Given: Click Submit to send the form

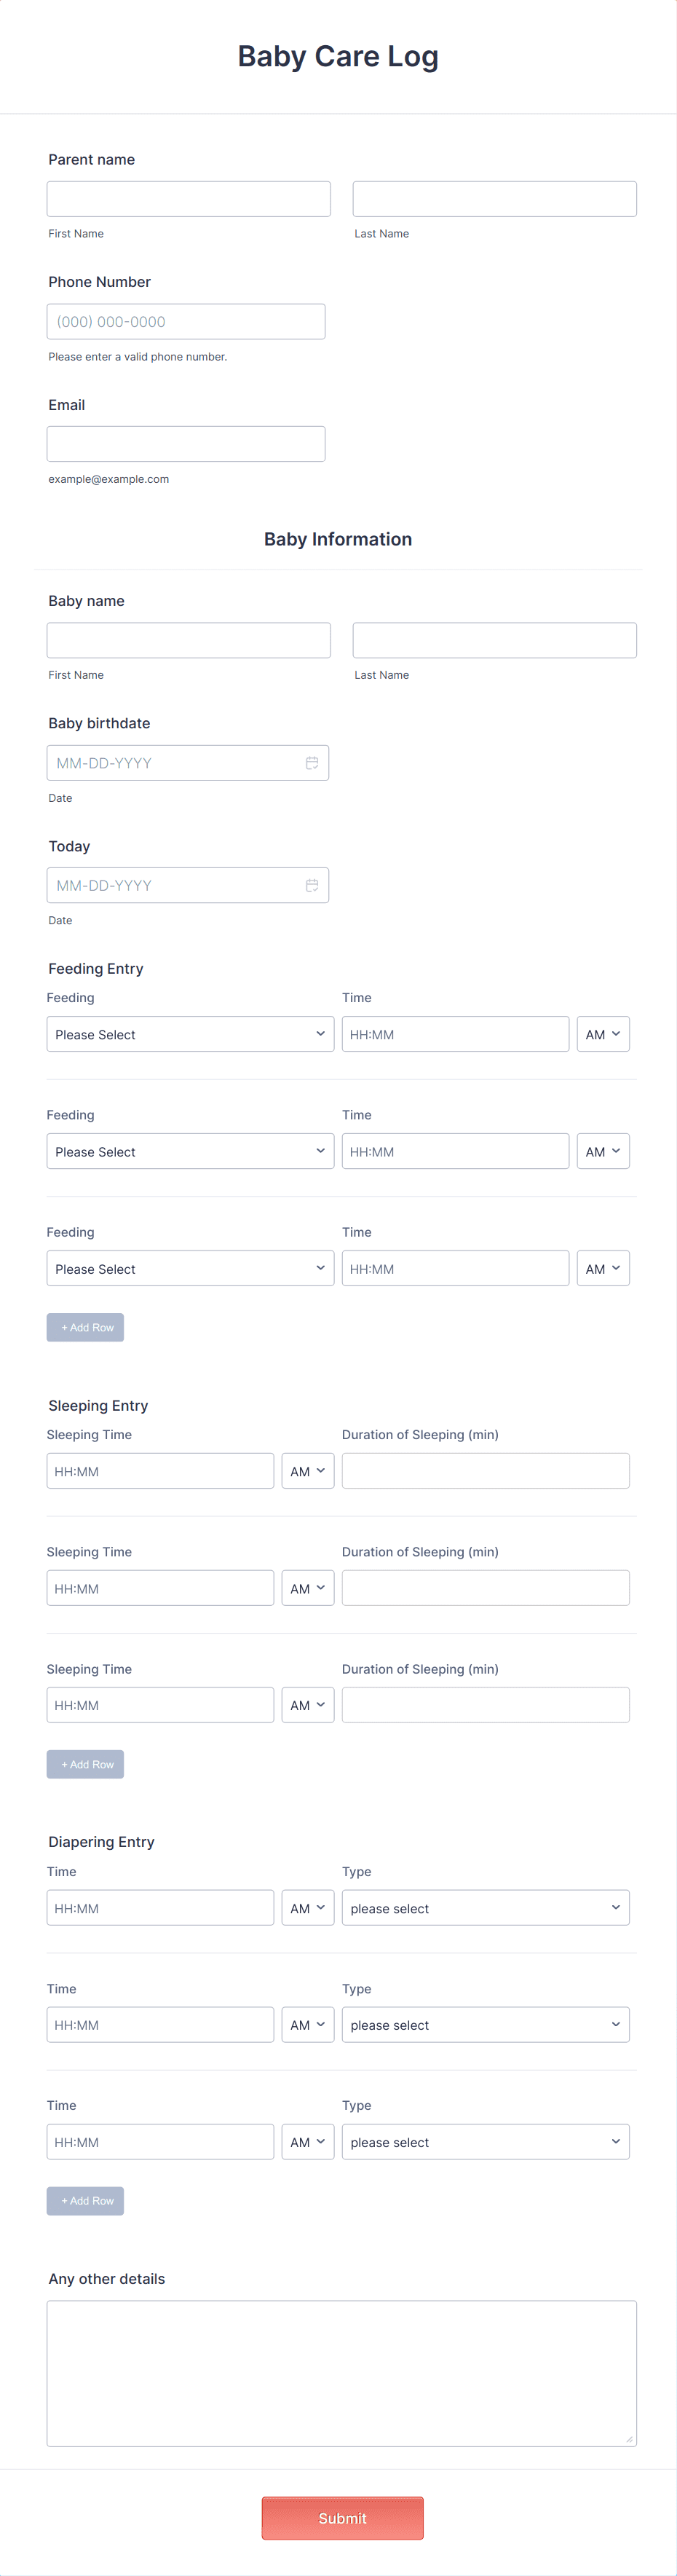Looking at the screenshot, I should click(342, 2518).
